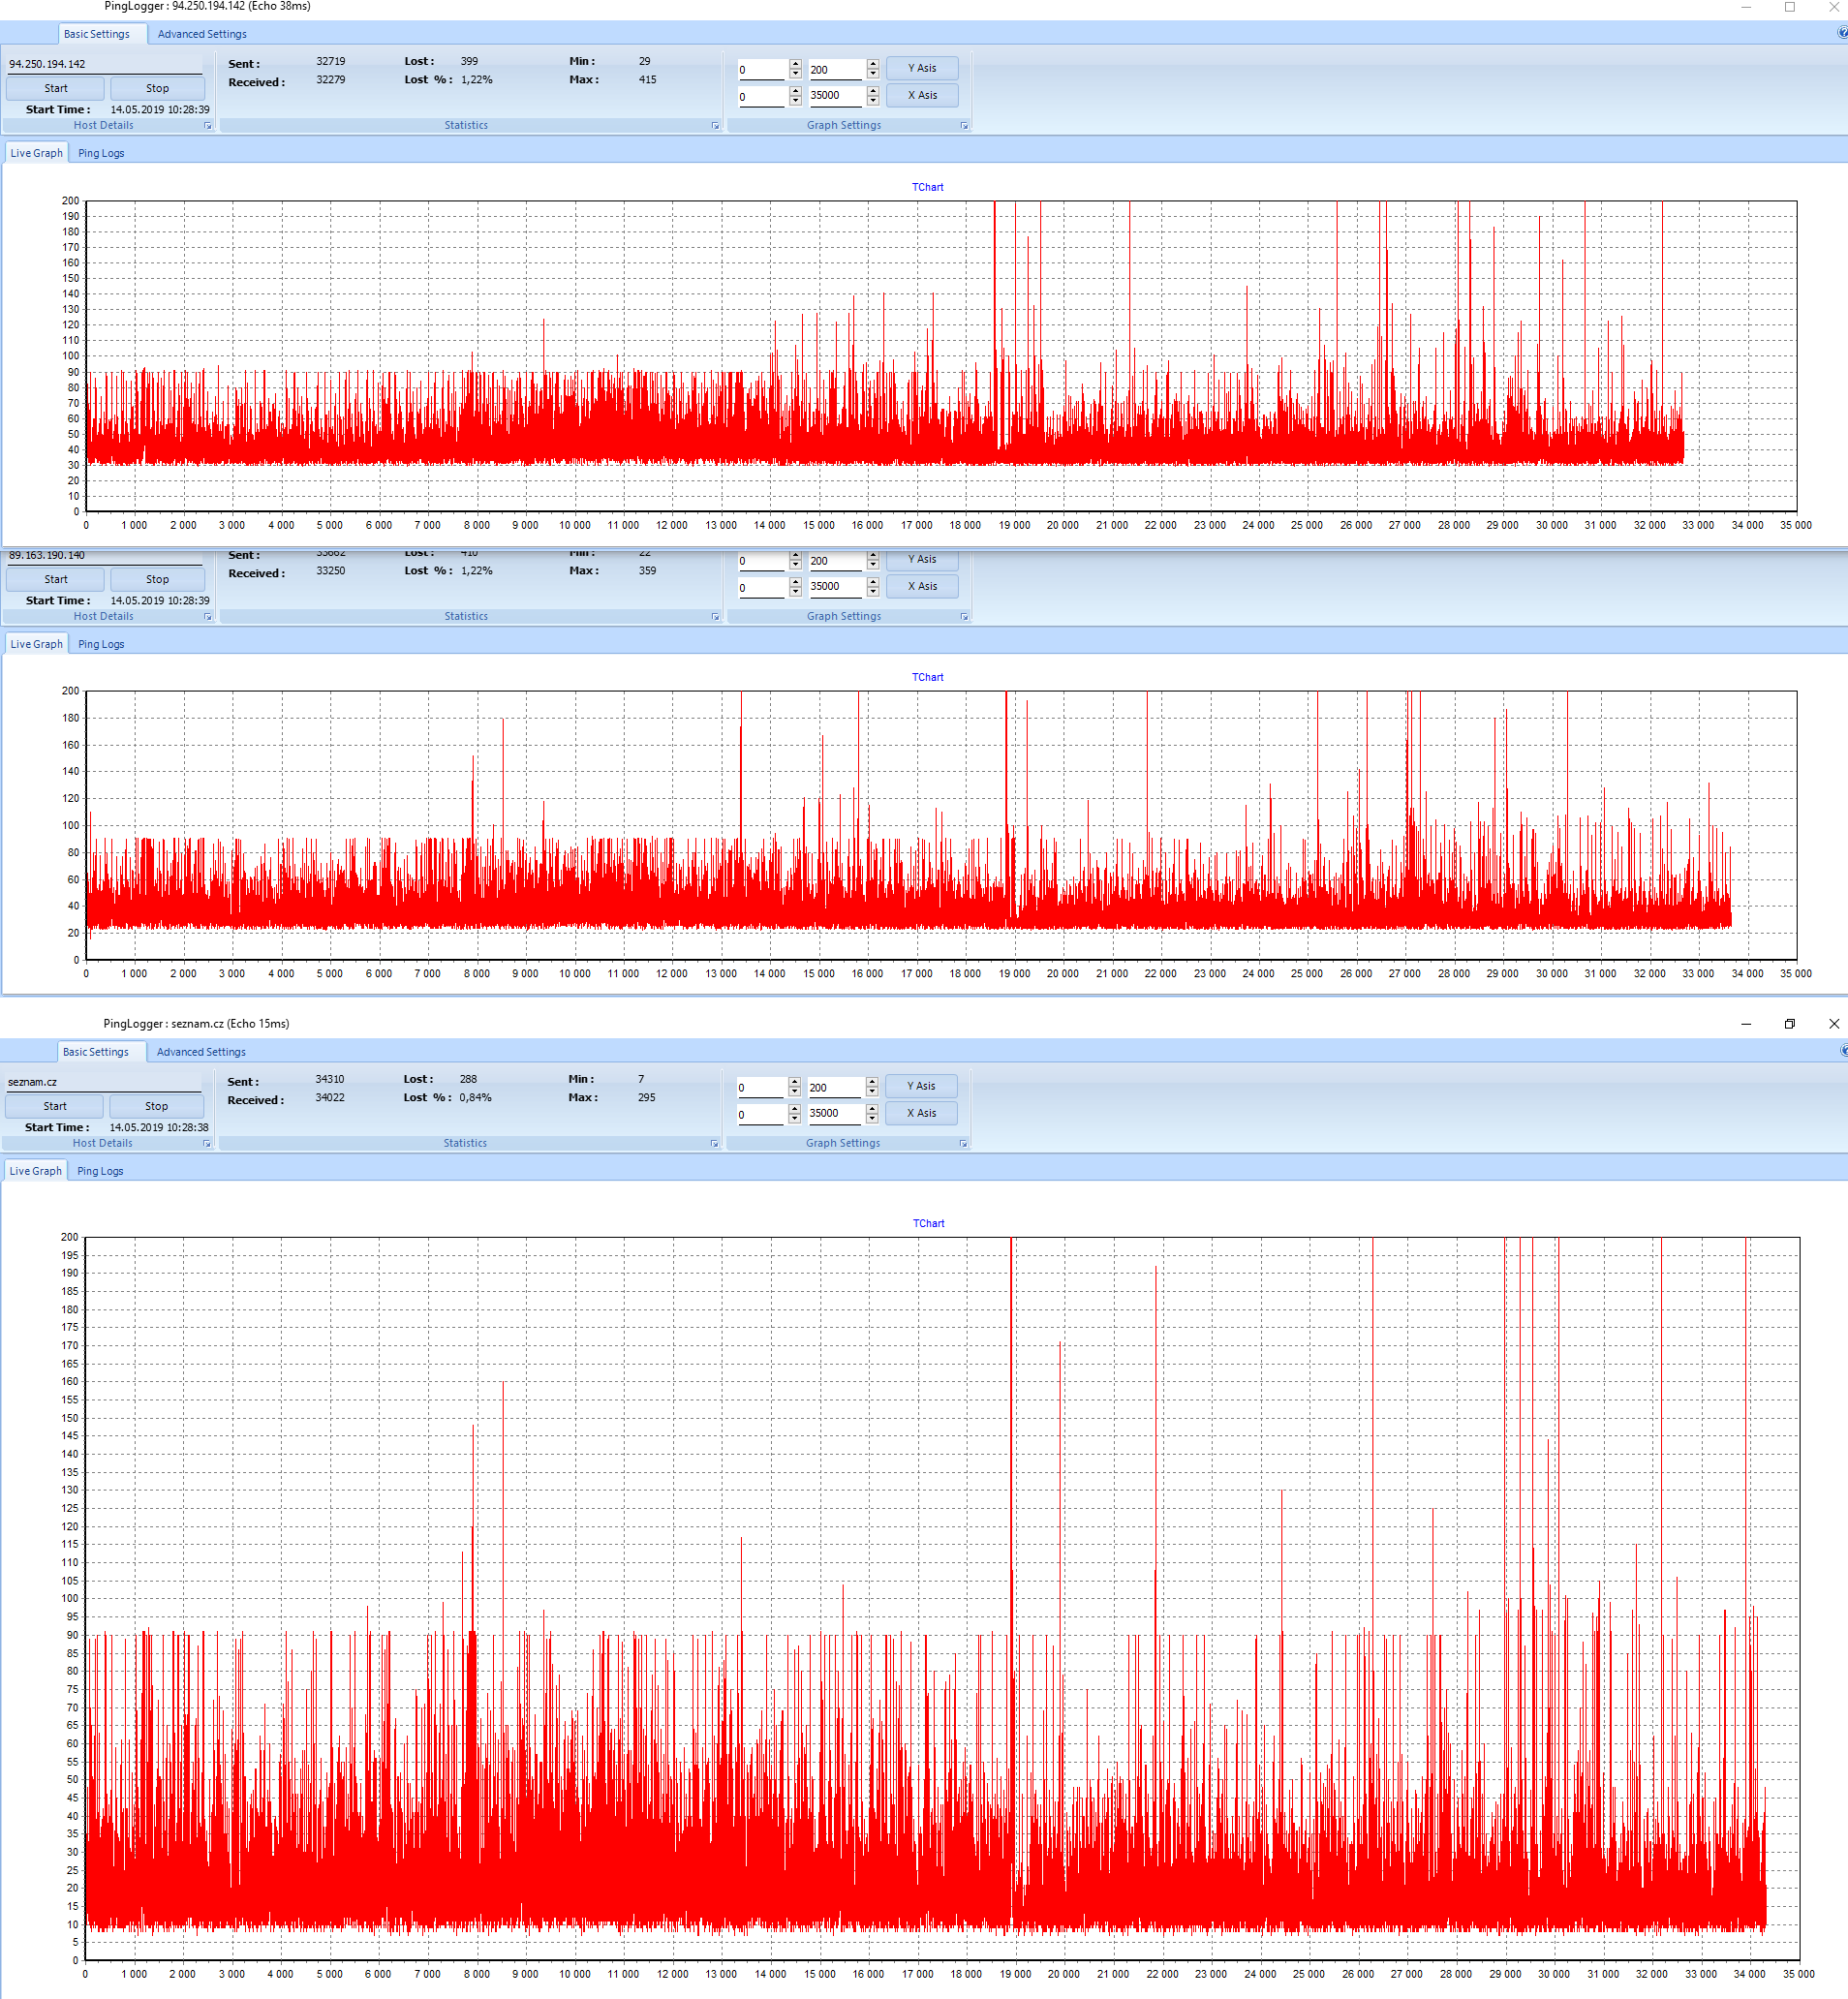Click Statistics panel launcher icon in seznam.cz window
The width and height of the screenshot is (1848, 1999).
(714, 1143)
